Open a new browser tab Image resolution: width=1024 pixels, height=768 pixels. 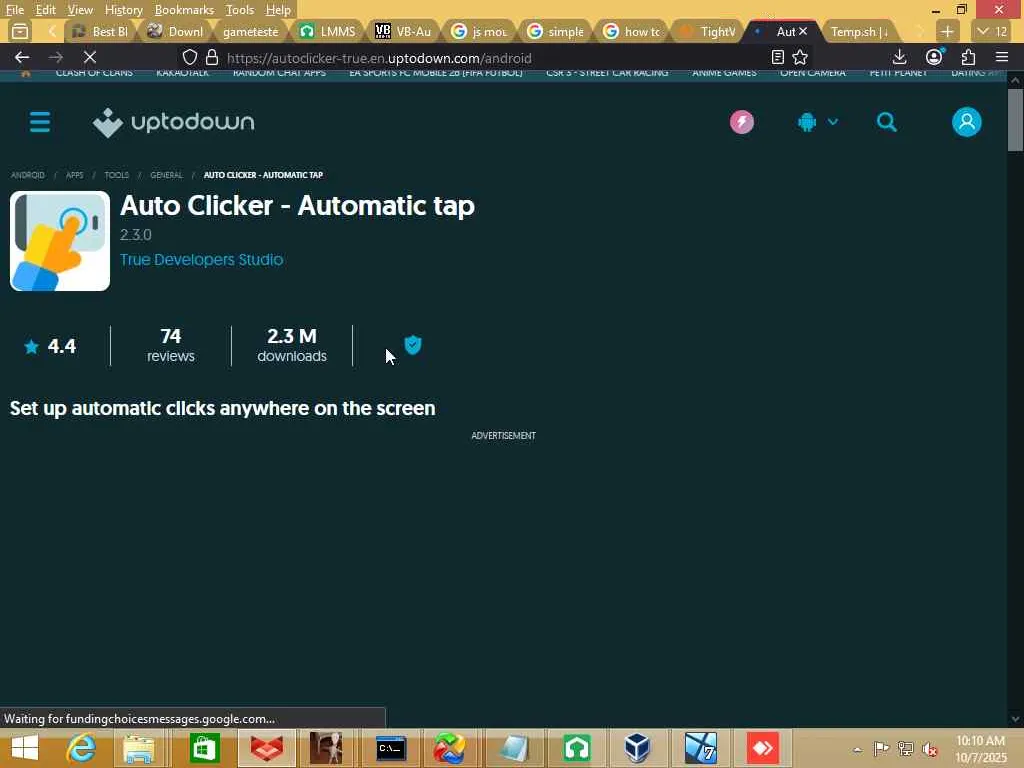pos(947,31)
